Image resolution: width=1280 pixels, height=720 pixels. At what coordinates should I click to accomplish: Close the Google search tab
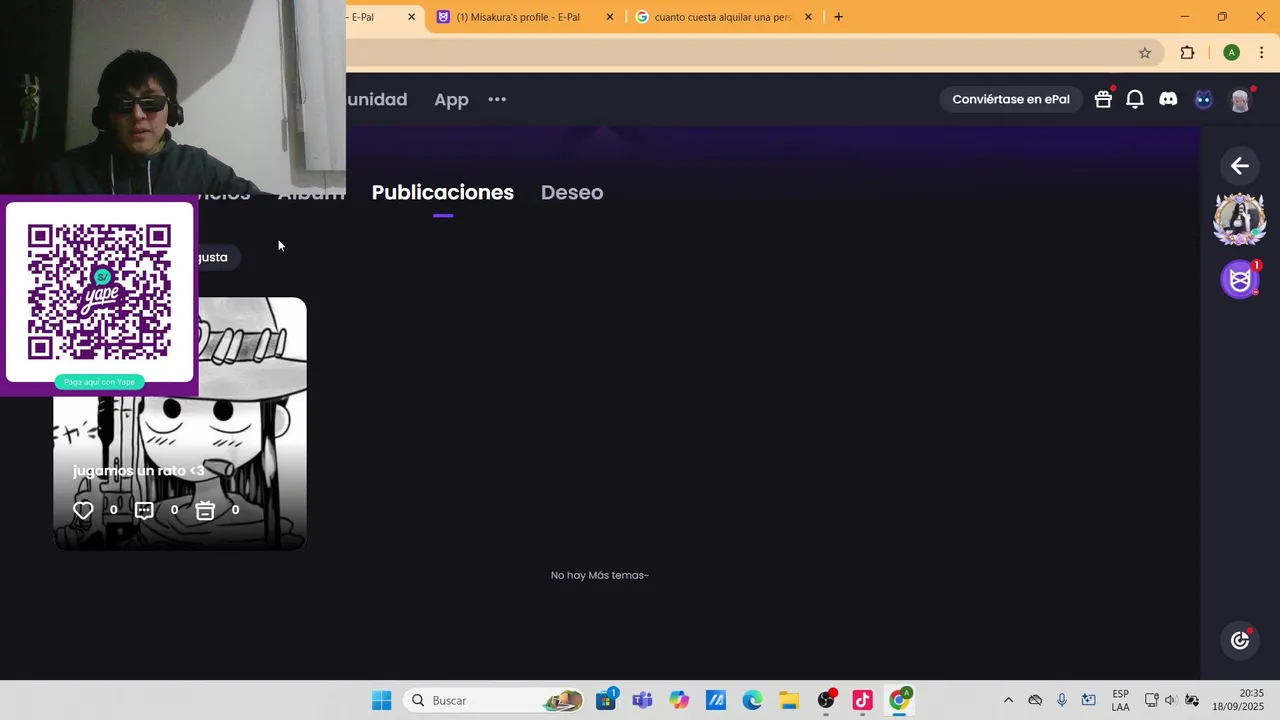(x=808, y=17)
